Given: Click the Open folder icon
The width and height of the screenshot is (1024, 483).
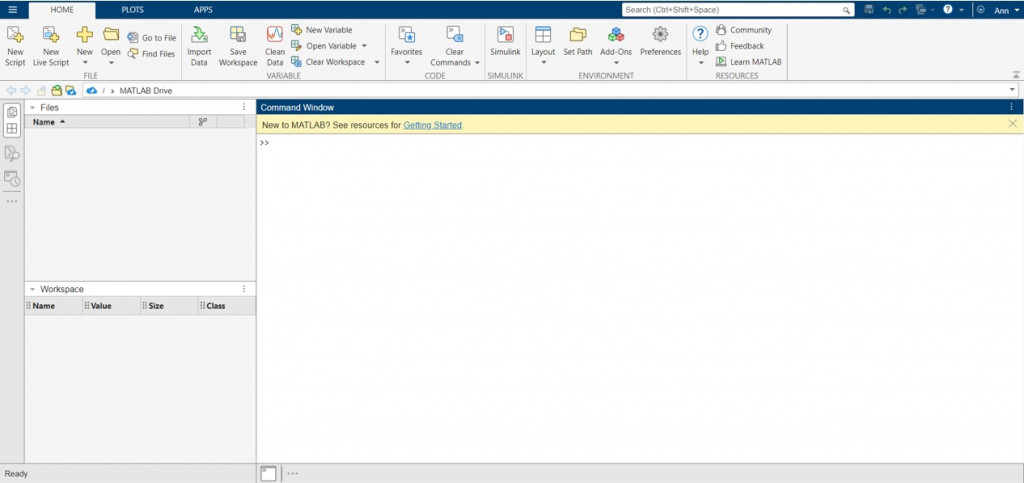Looking at the screenshot, I should pyautogui.click(x=111, y=34).
